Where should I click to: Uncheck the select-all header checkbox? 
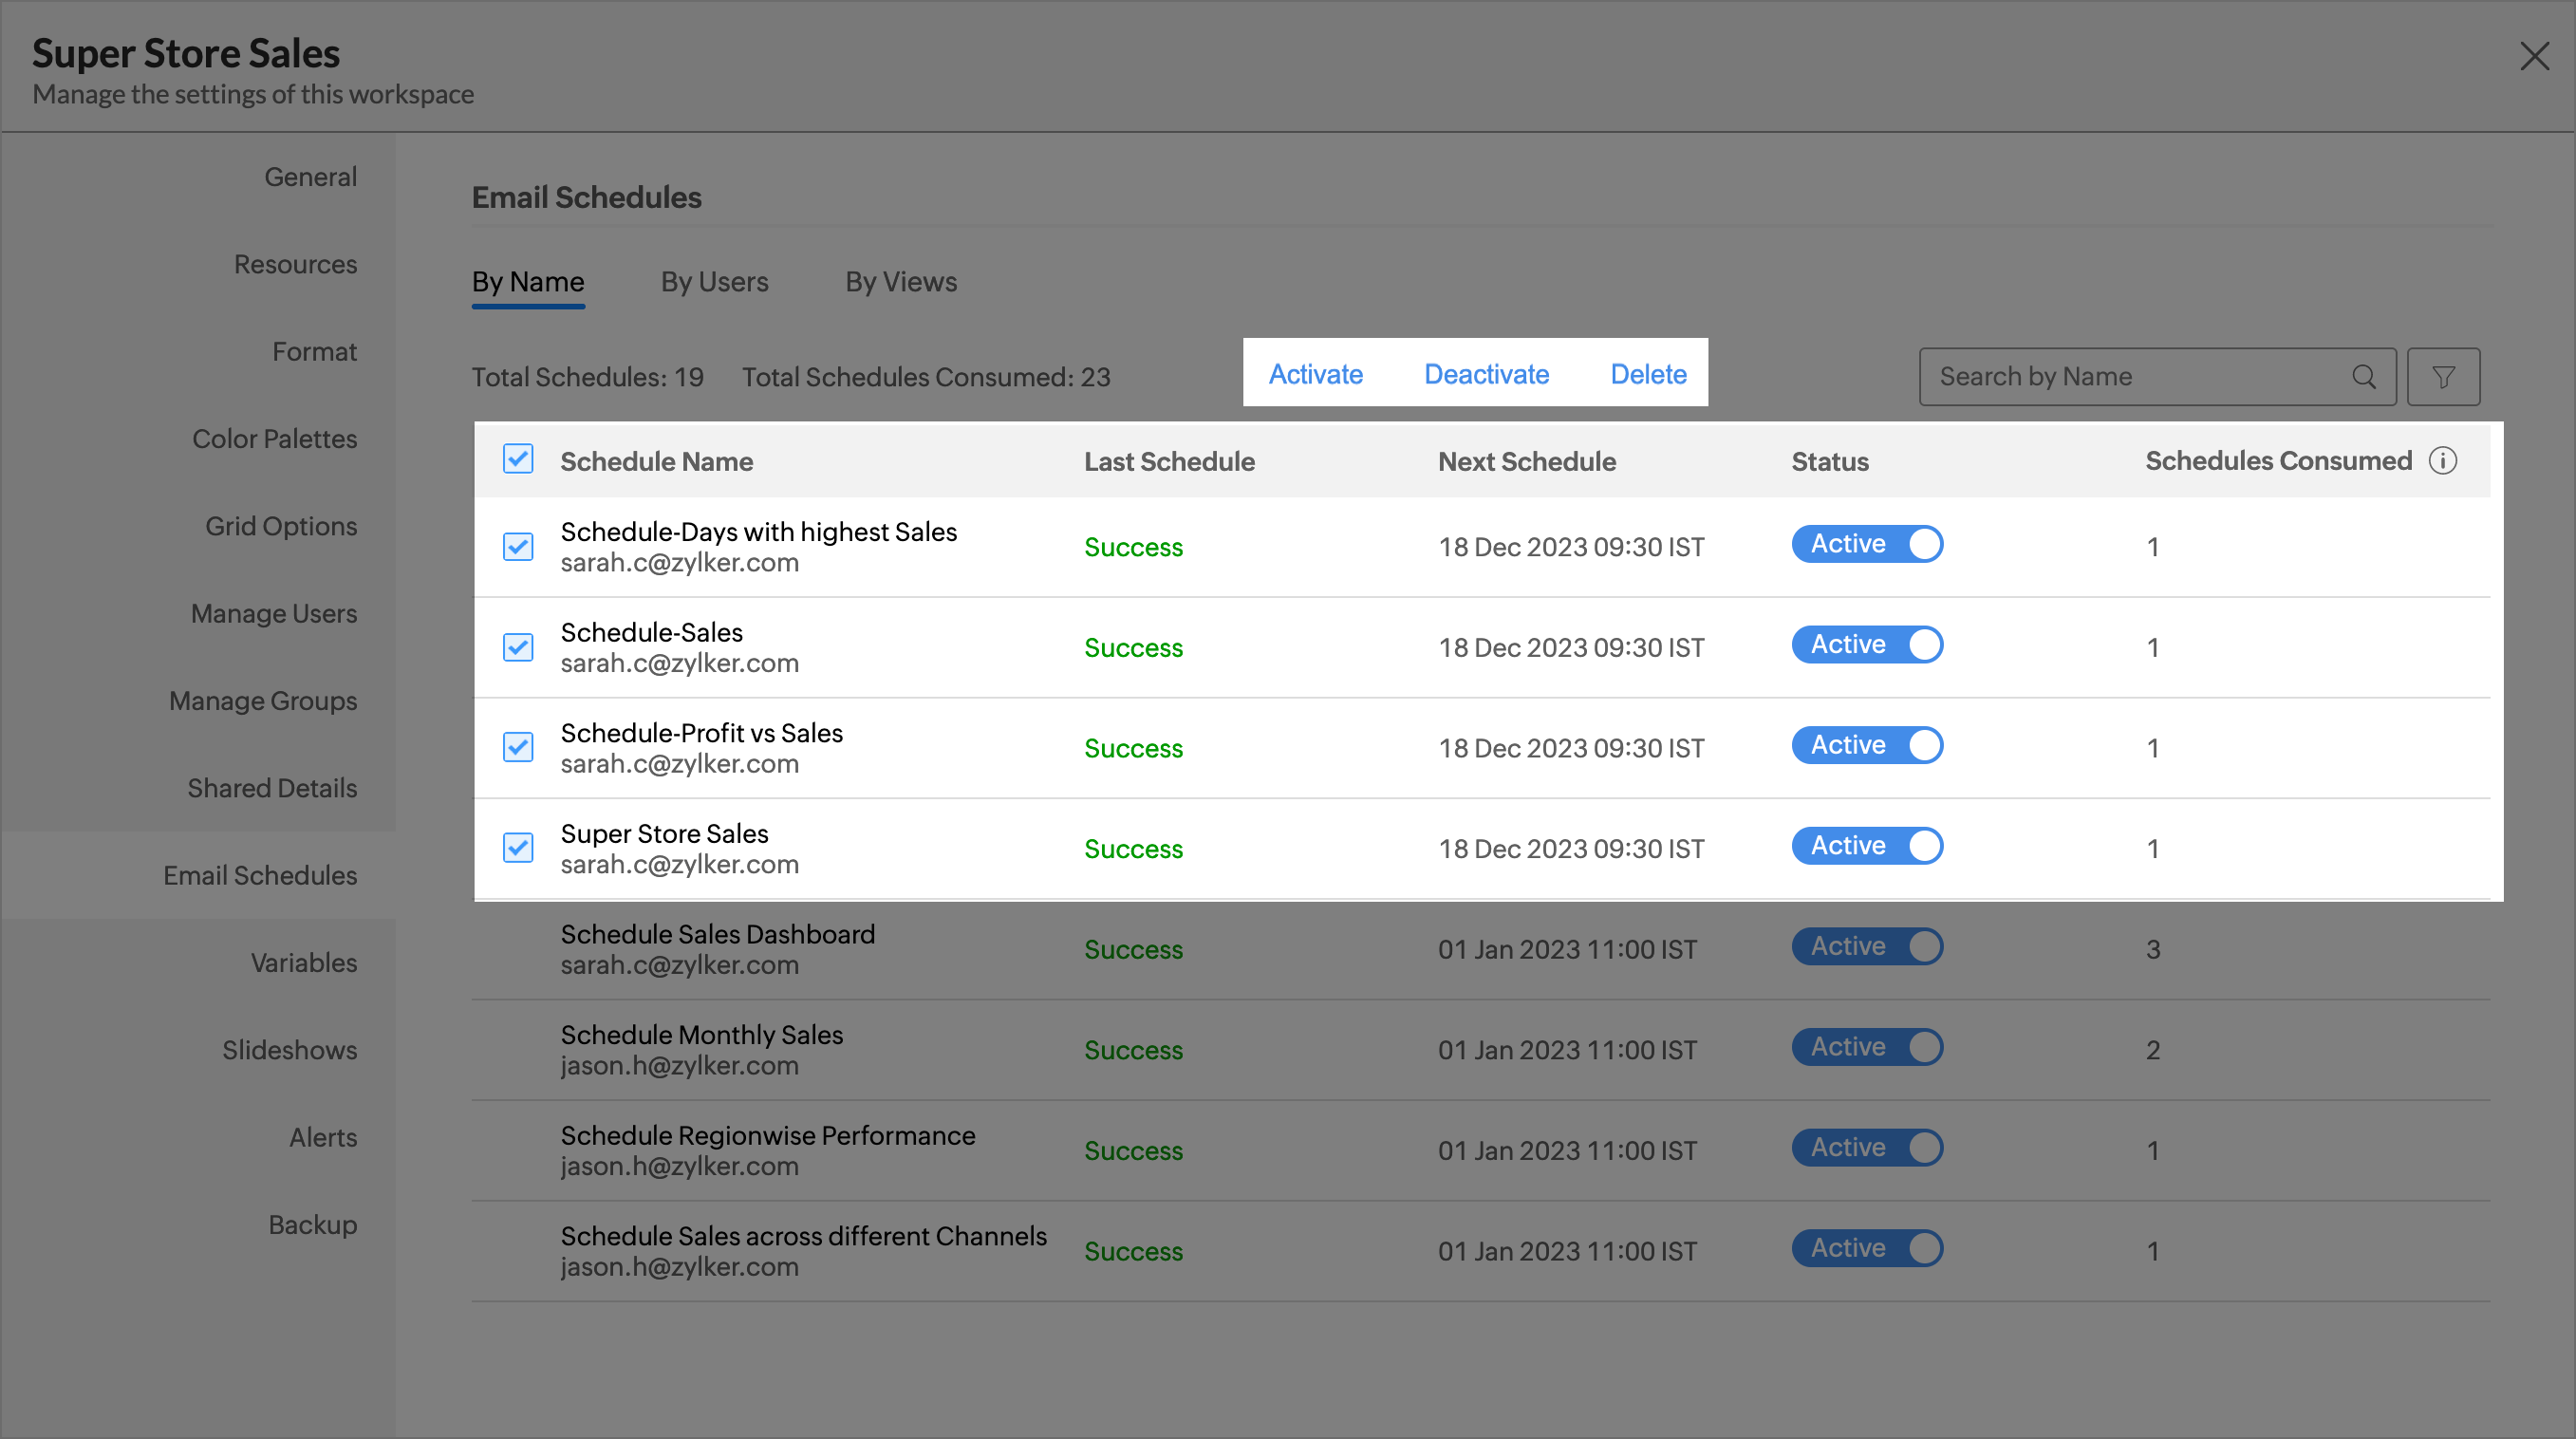518,459
